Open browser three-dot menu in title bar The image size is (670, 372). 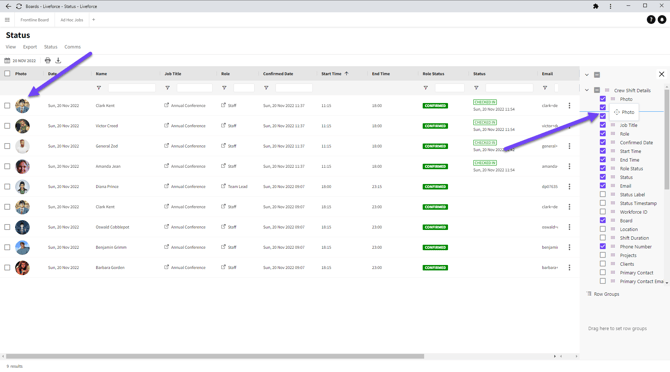(x=610, y=6)
